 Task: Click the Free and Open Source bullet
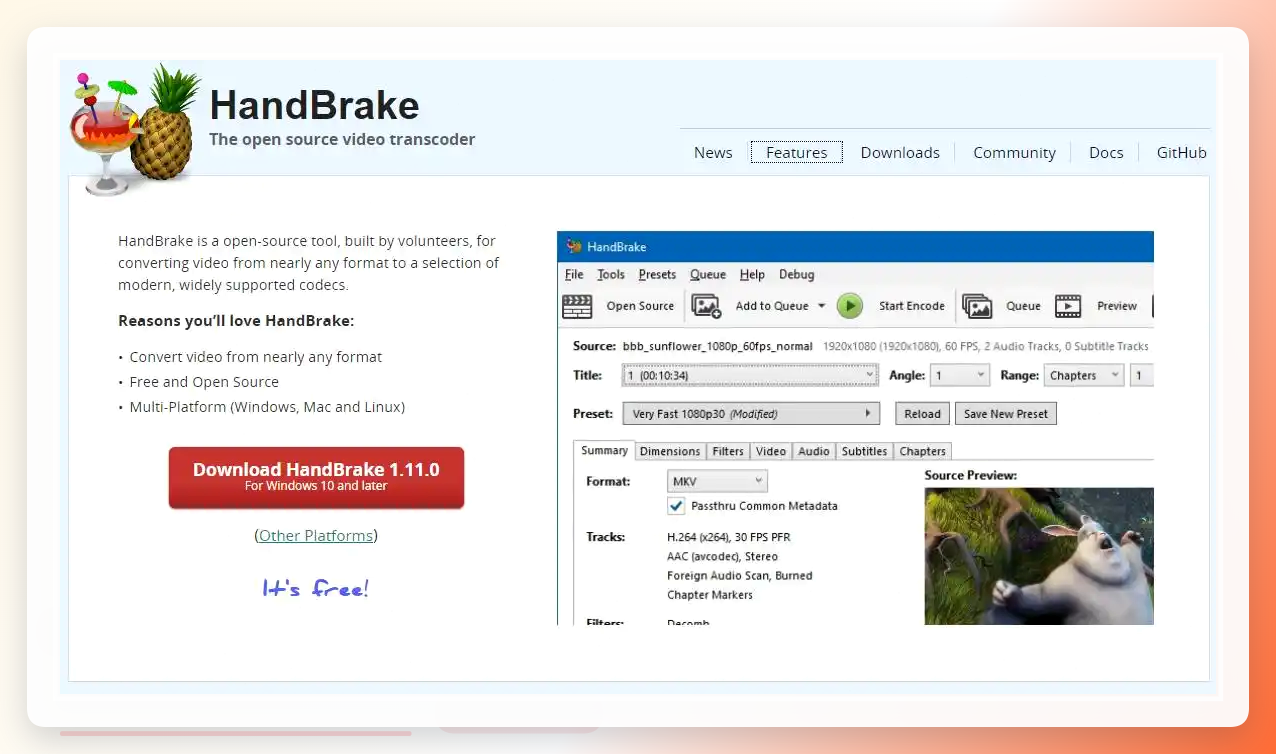point(204,382)
